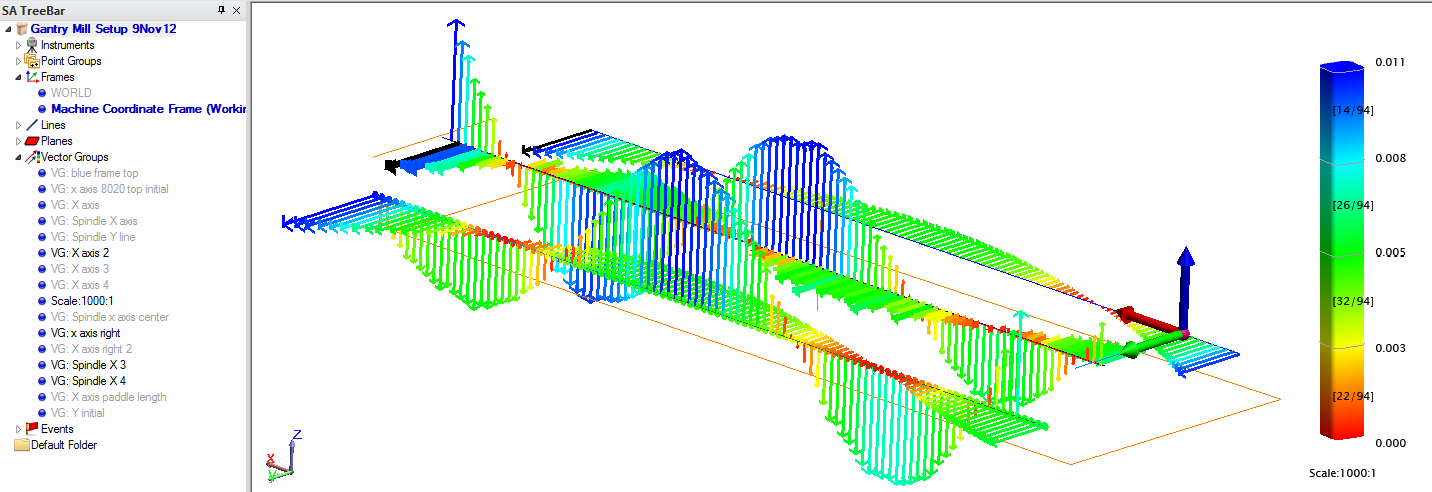Image resolution: width=1432 pixels, height=492 pixels.
Task: Select VG: Spindle Y line
Action: [93, 237]
